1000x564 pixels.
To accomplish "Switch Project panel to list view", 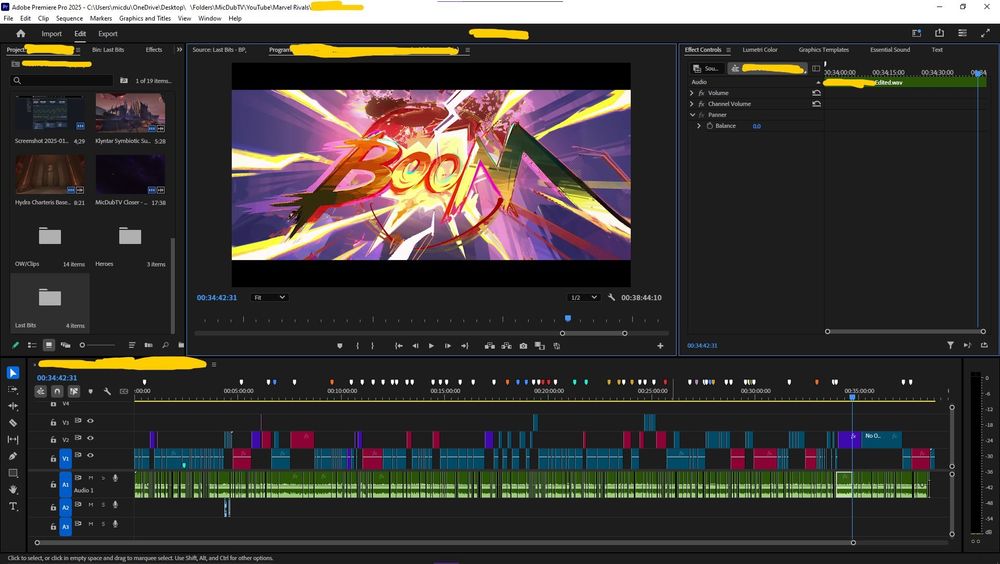I will (x=32, y=345).
